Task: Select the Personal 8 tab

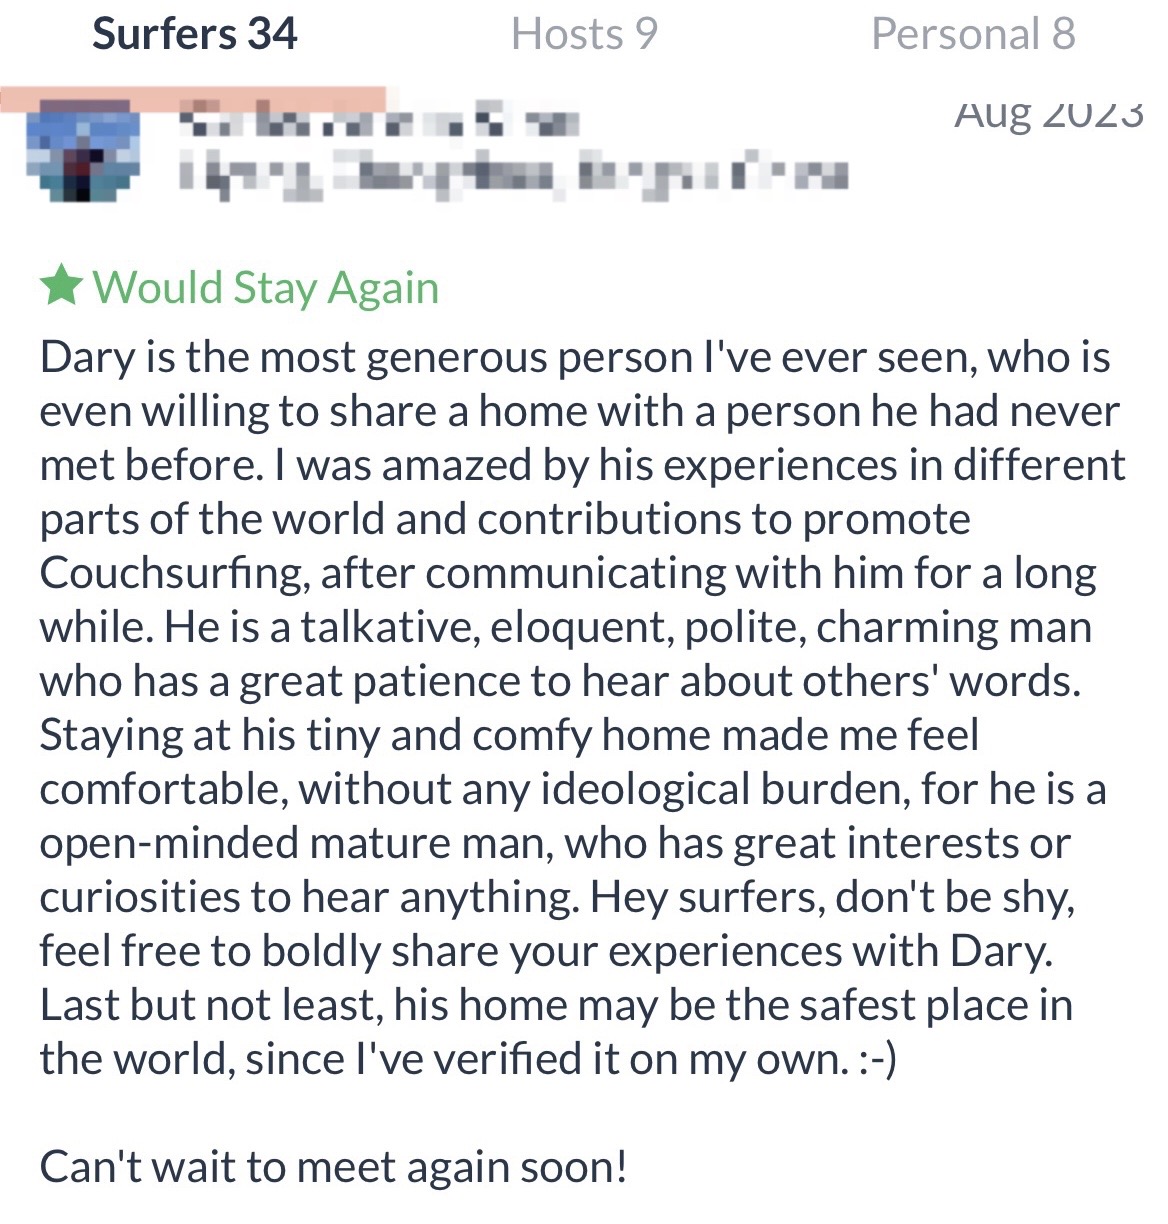Action: tap(973, 34)
